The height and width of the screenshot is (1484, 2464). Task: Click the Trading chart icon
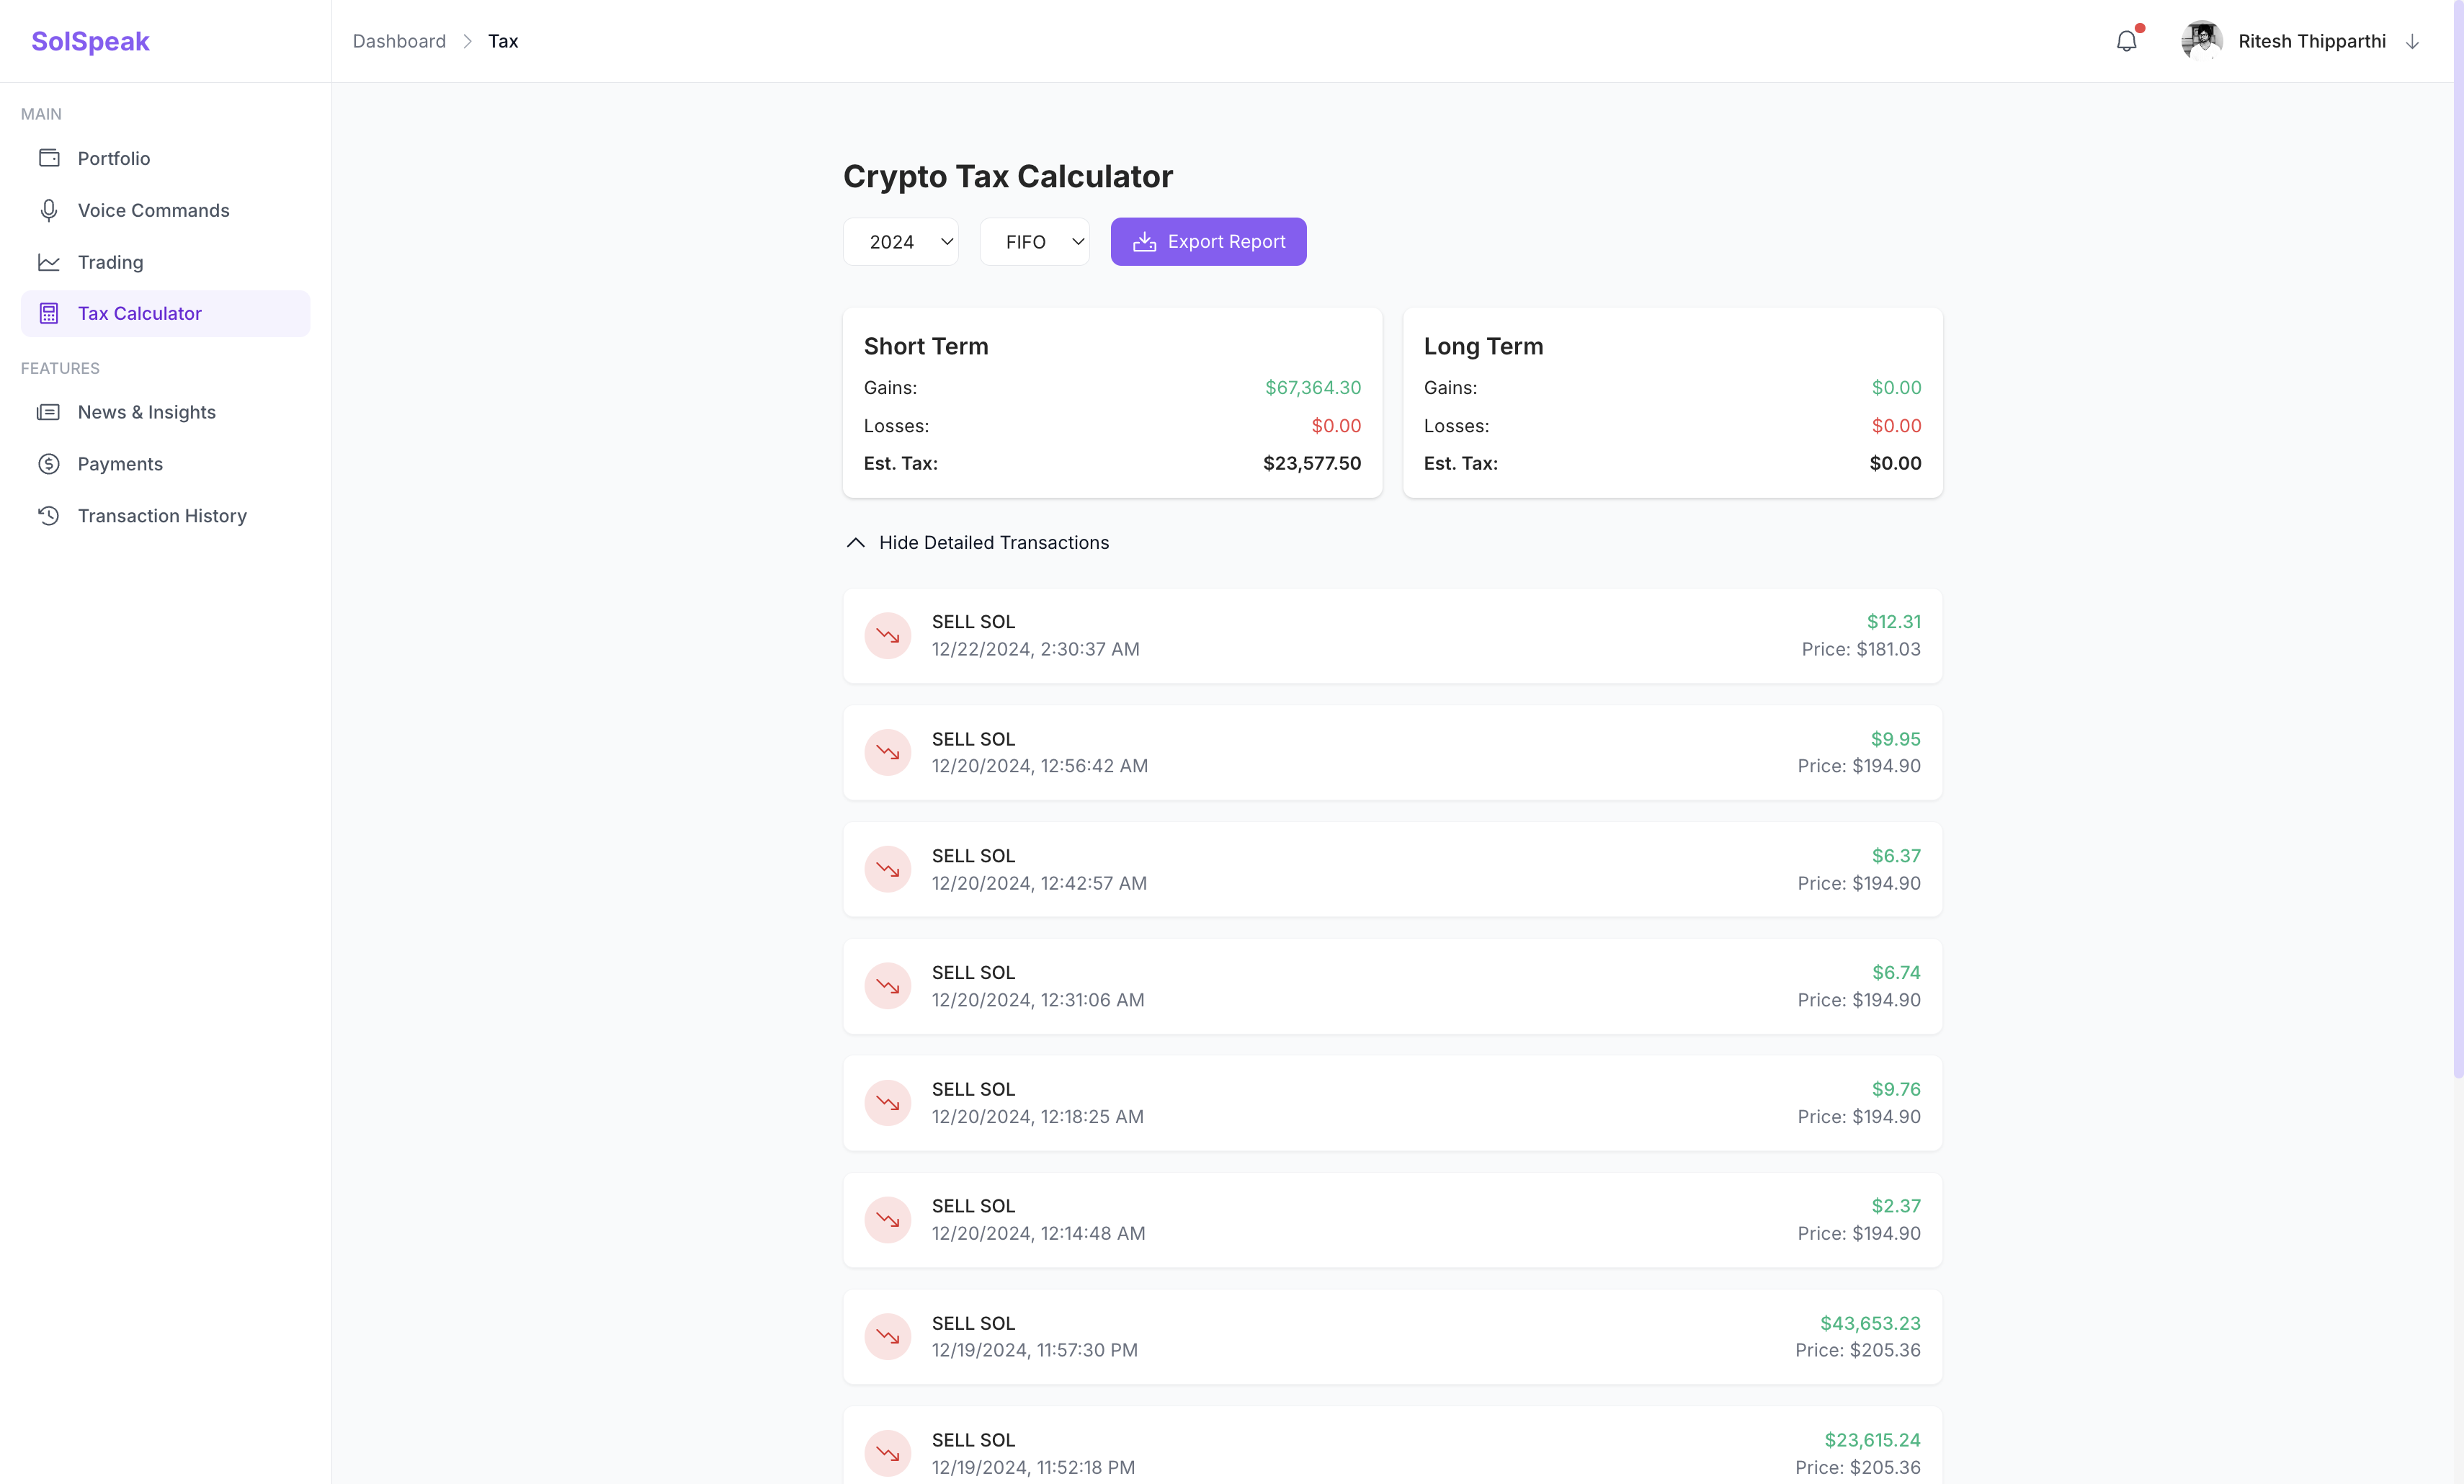tap(49, 262)
